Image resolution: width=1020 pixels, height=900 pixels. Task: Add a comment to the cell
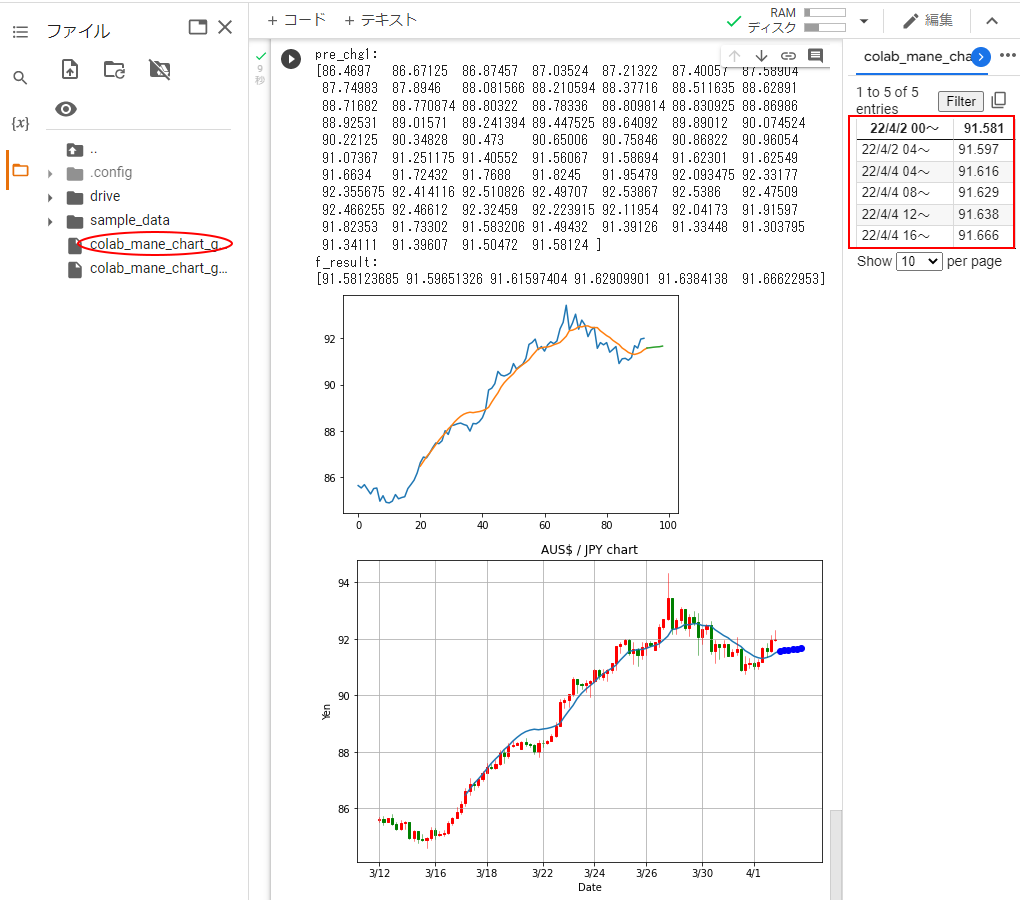(x=815, y=55)
